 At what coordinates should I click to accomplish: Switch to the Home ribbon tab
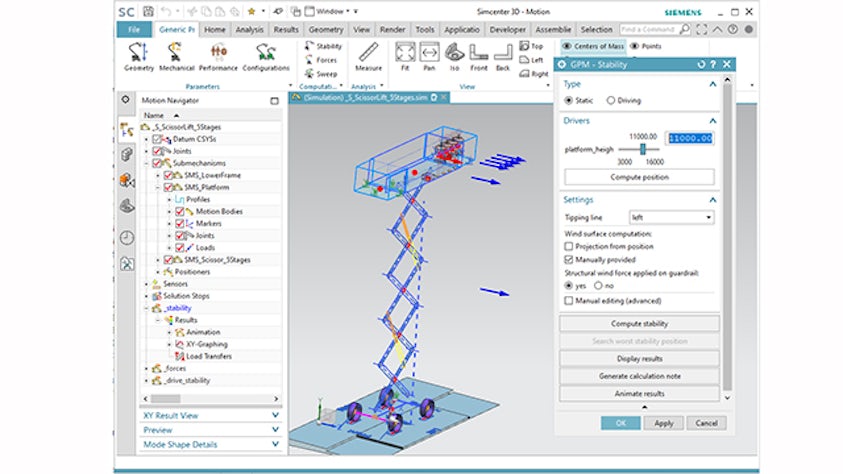[x=215, y=30]
